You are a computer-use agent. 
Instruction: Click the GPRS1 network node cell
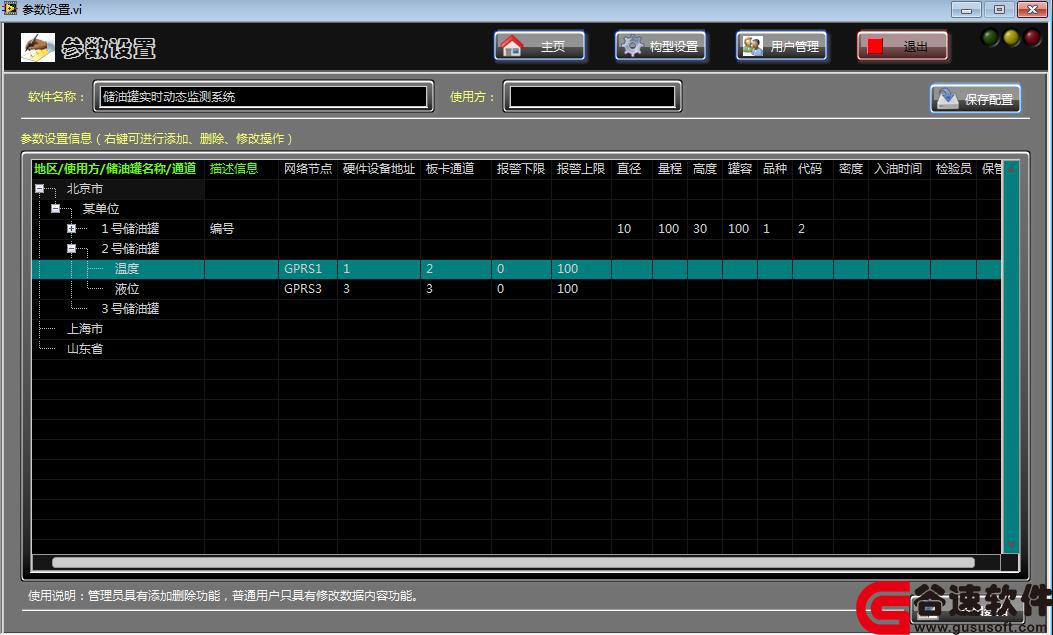click(x=303, y=268)
